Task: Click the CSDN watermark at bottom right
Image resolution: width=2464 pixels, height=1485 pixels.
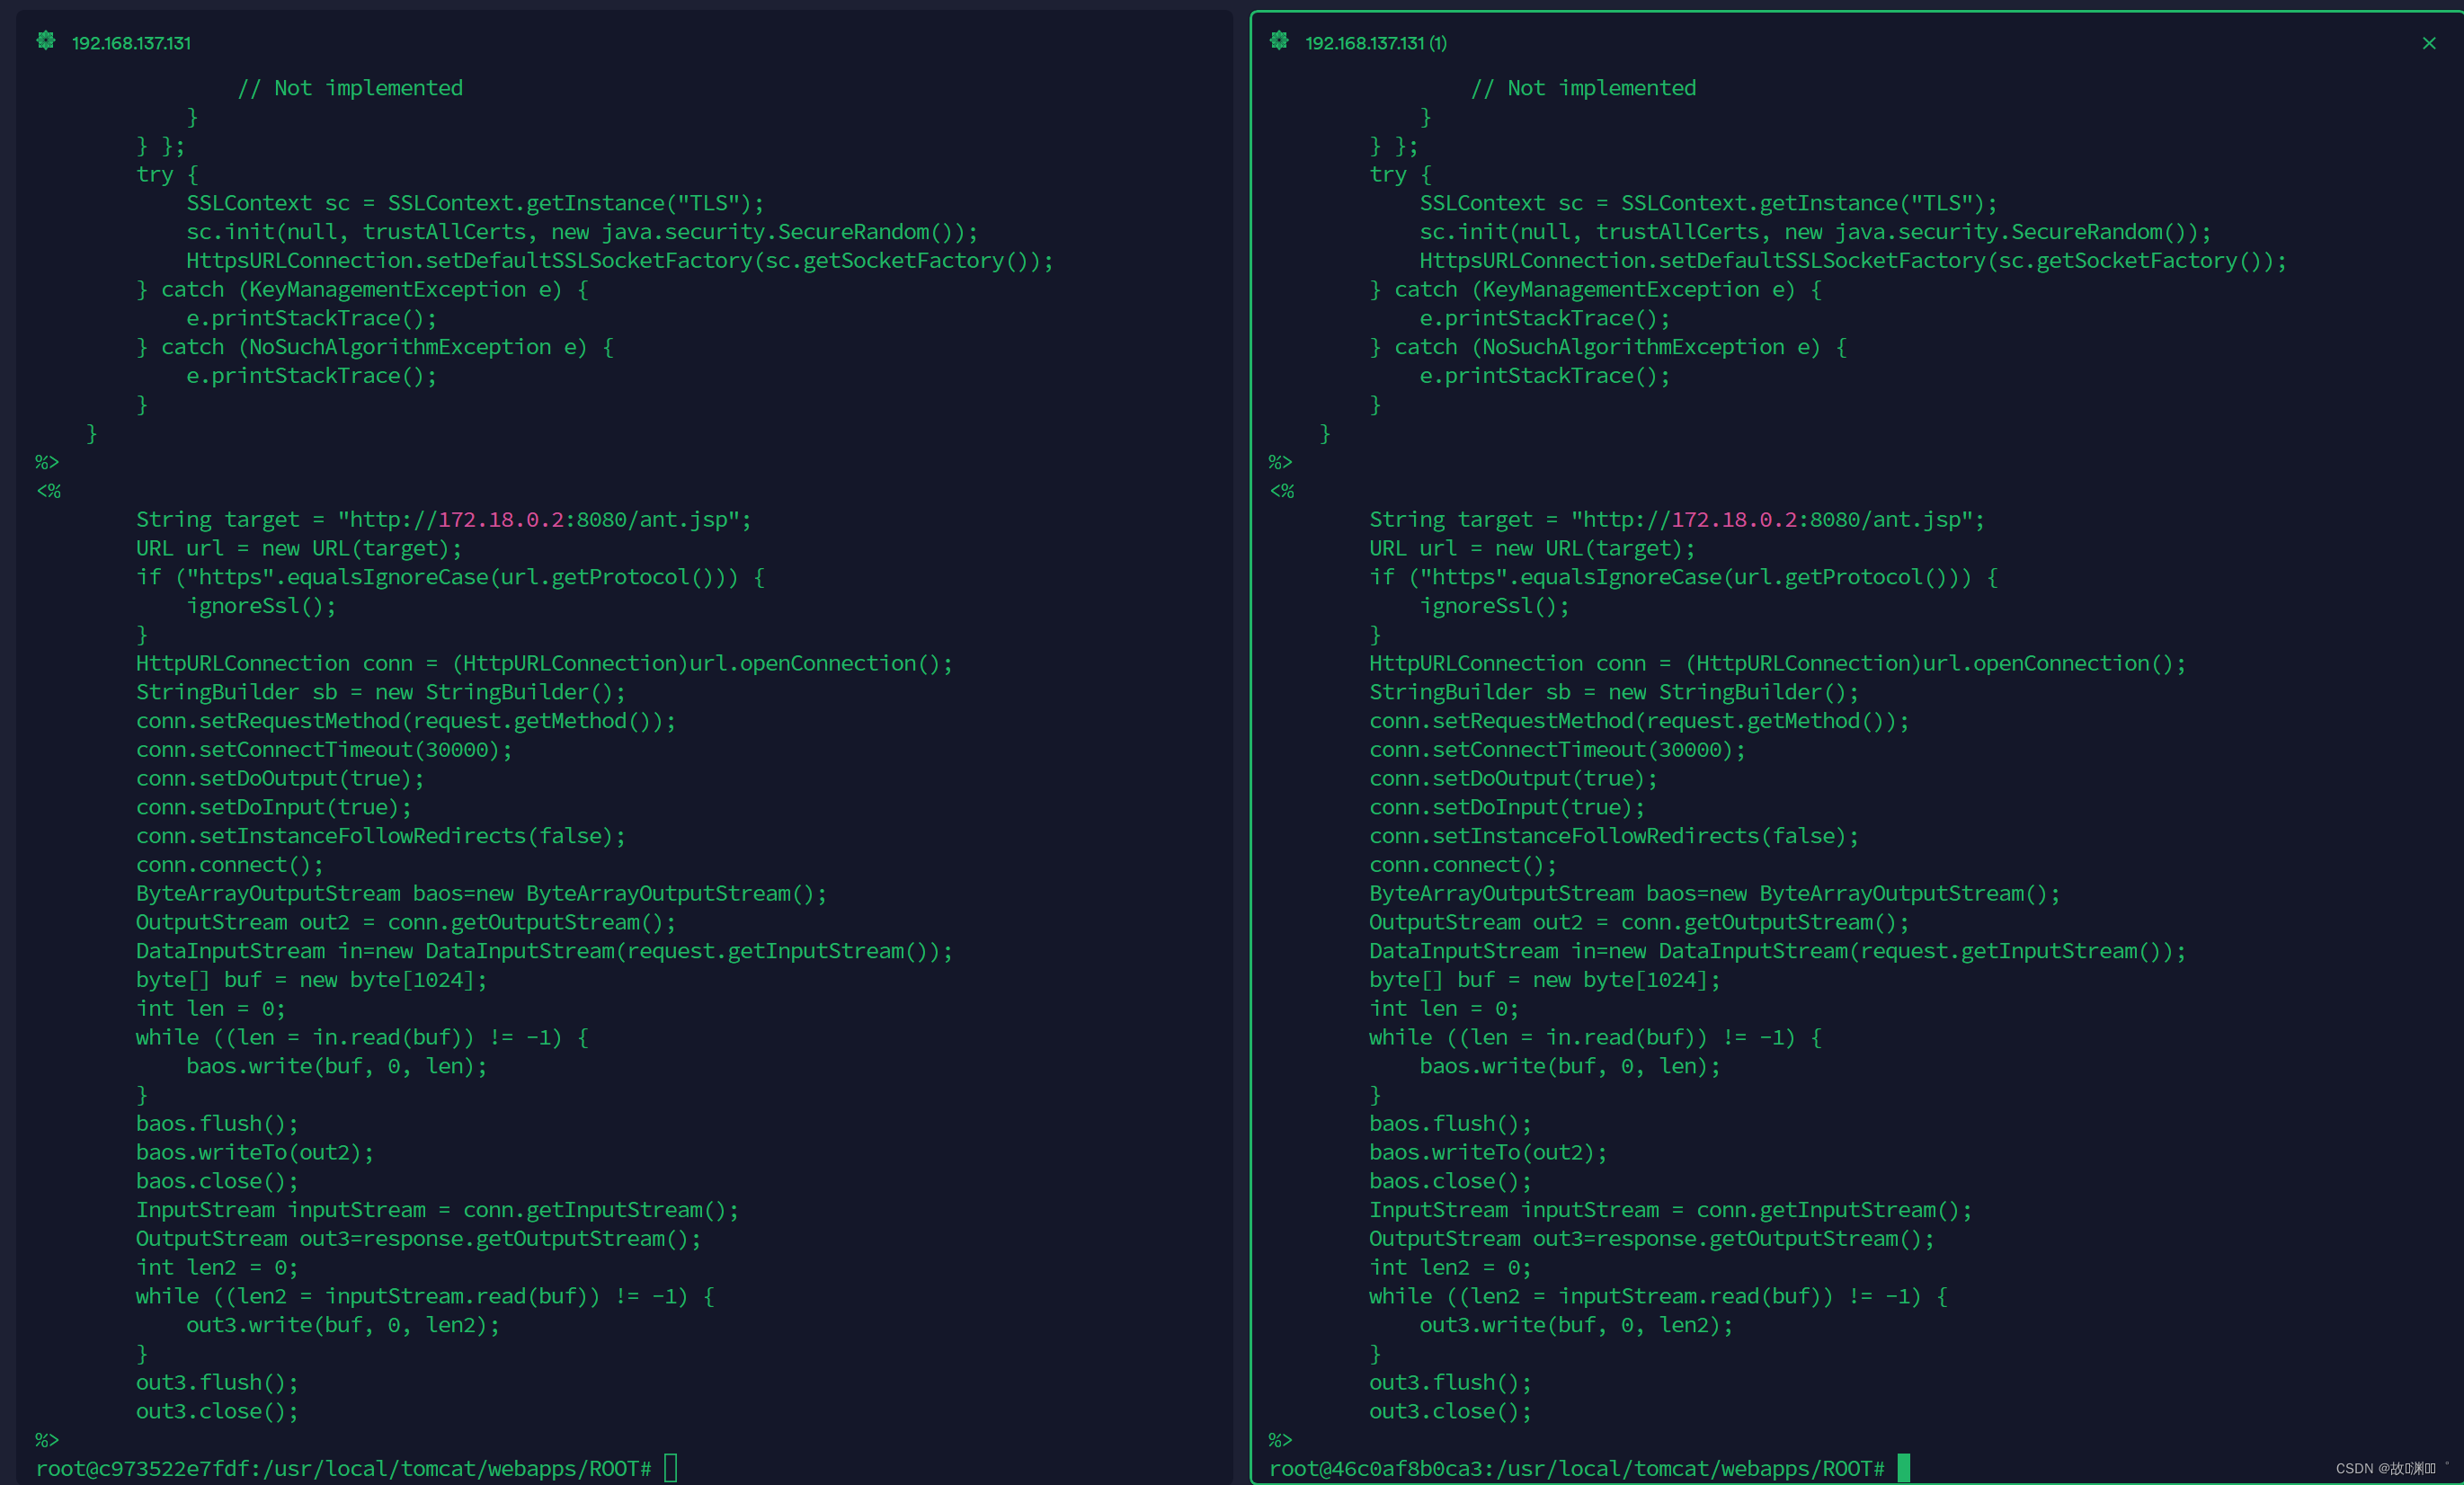Action: (x=2384, y=1468)
